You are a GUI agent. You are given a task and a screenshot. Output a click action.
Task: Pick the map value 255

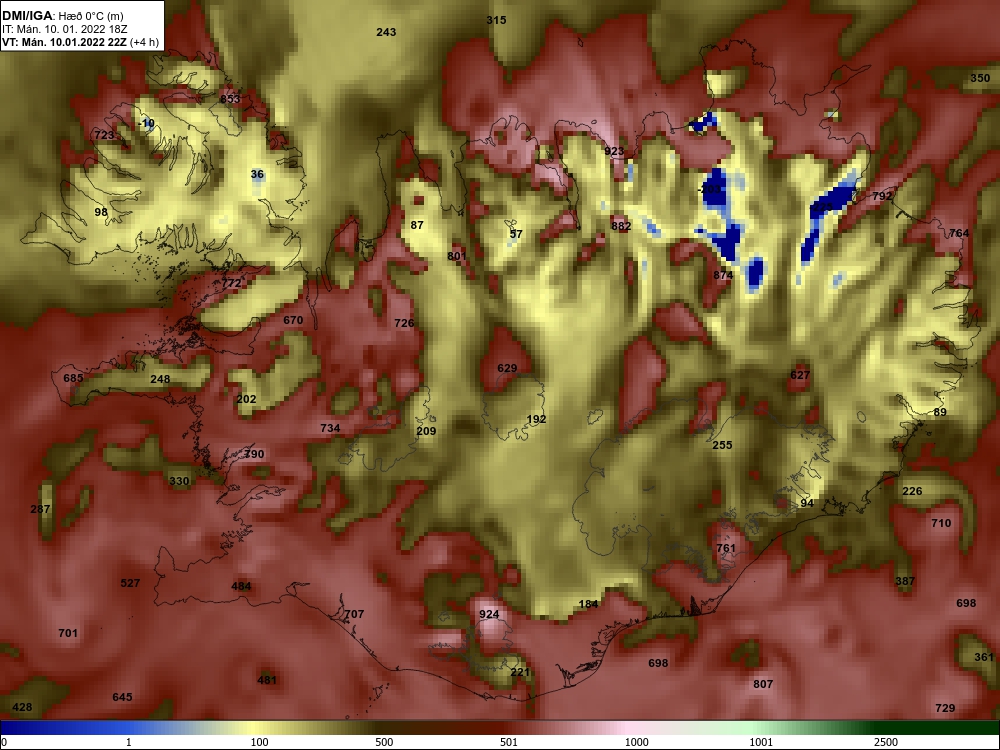click(x=722, y=445)
